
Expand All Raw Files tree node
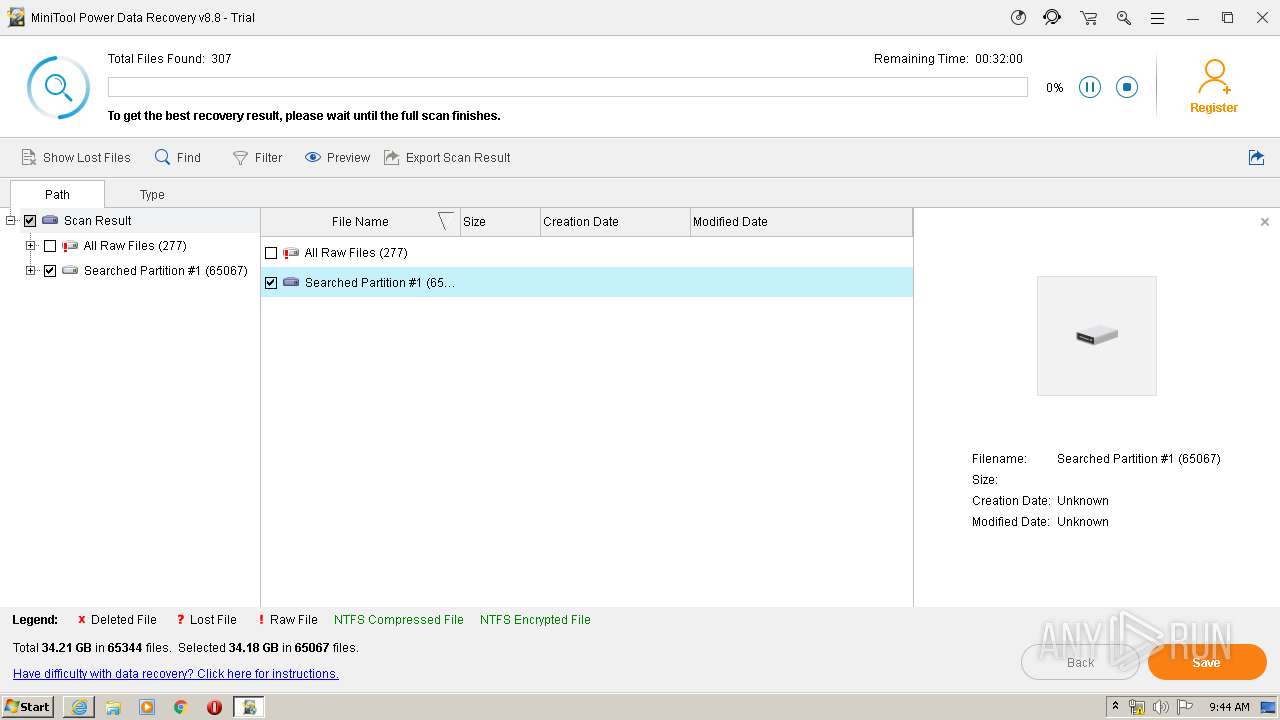(31, 246)
